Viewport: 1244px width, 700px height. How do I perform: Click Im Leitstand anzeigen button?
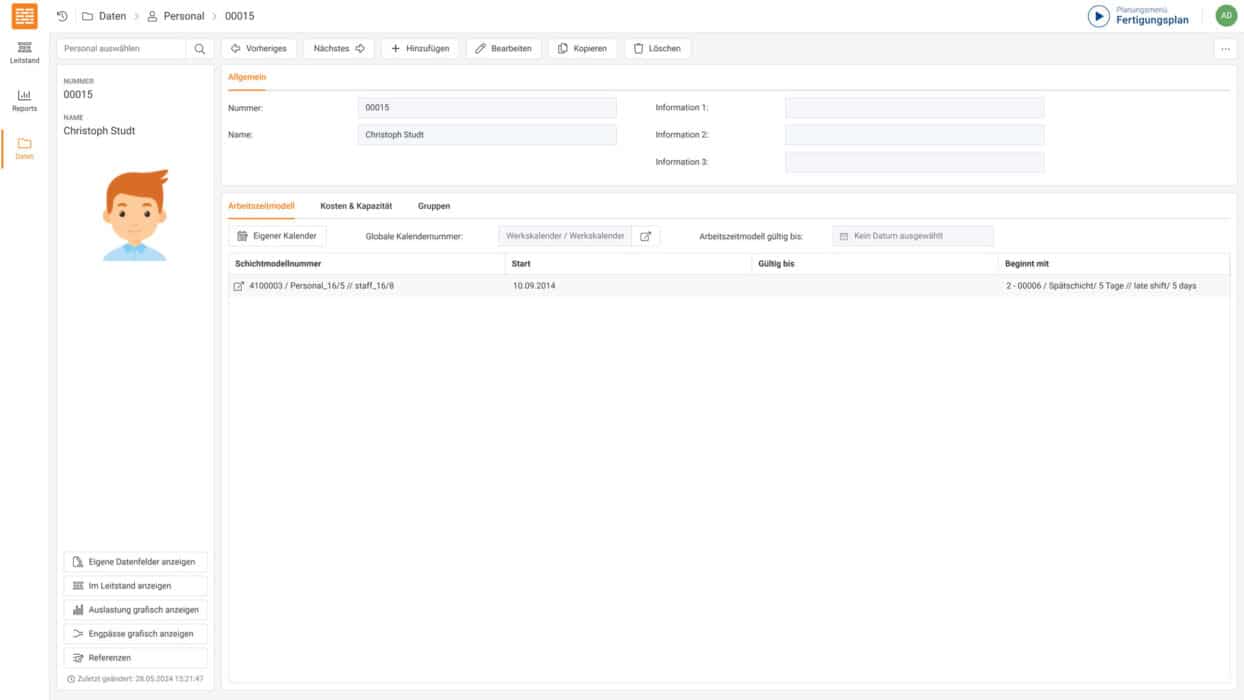(135, 586)
